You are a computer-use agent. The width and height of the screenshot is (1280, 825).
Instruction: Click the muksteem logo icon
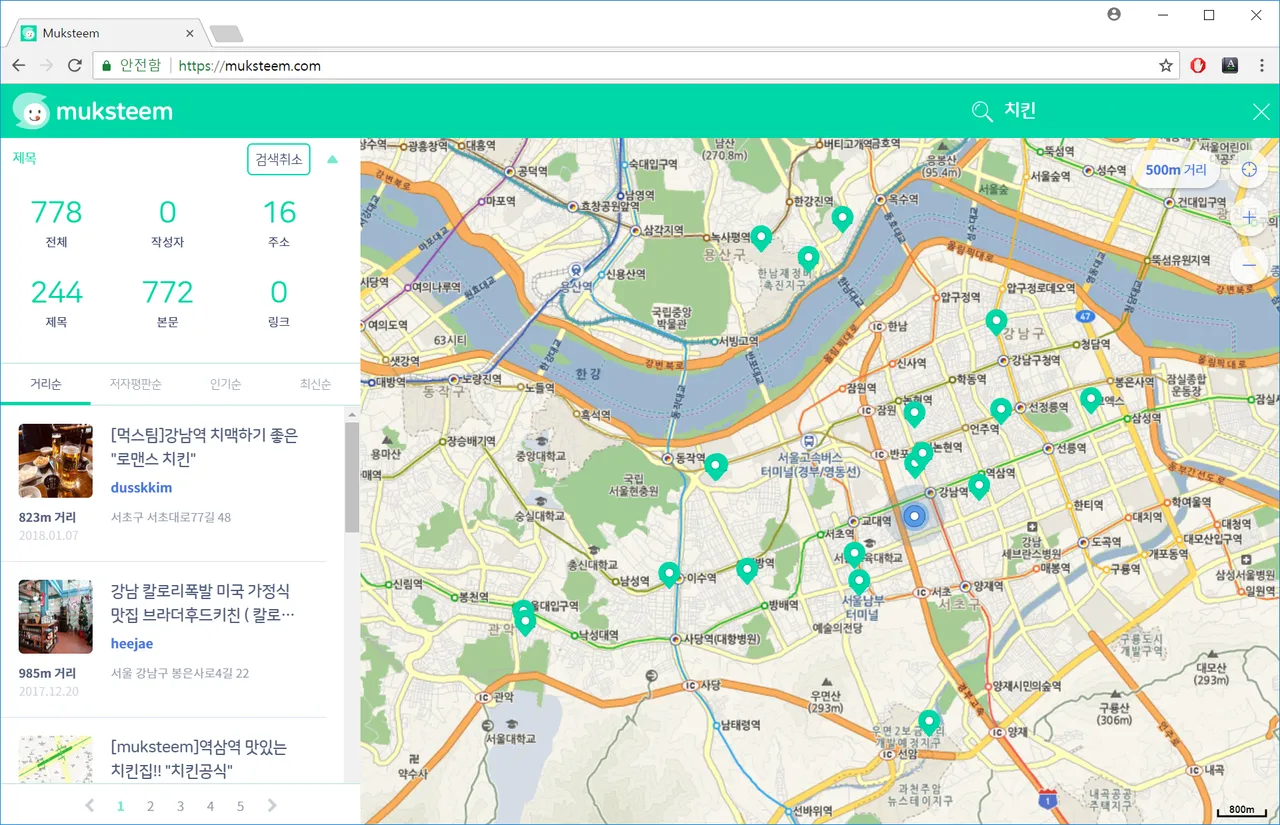[31, 111]
